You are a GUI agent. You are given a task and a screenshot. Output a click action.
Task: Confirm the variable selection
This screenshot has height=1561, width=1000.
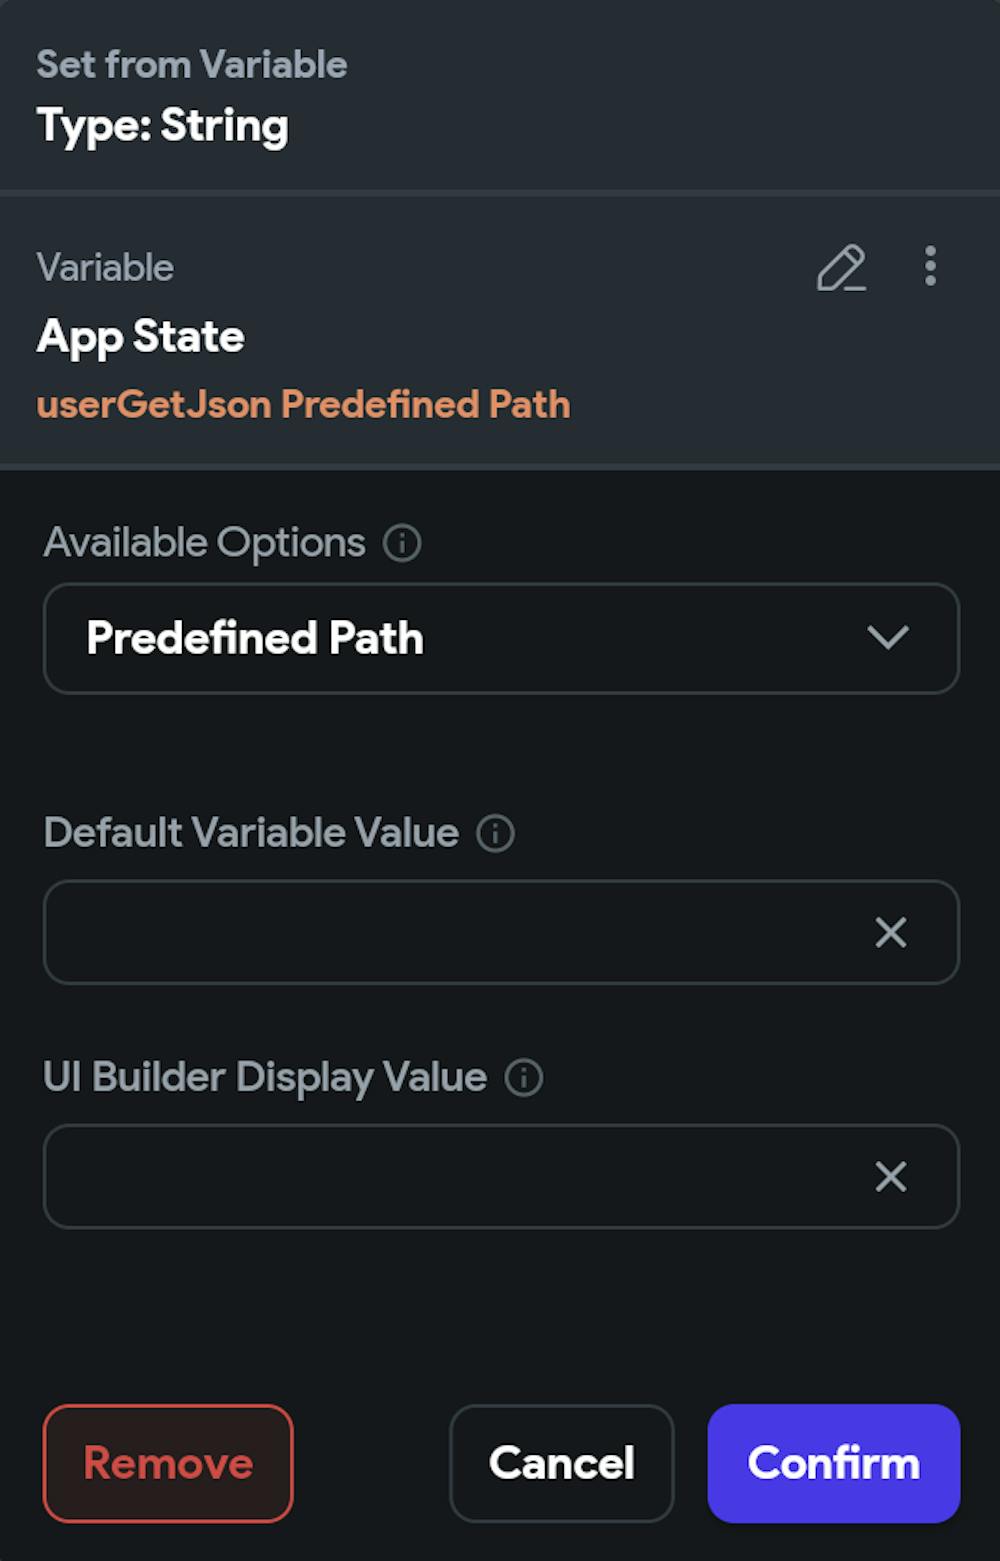[x=834, y=1463]
